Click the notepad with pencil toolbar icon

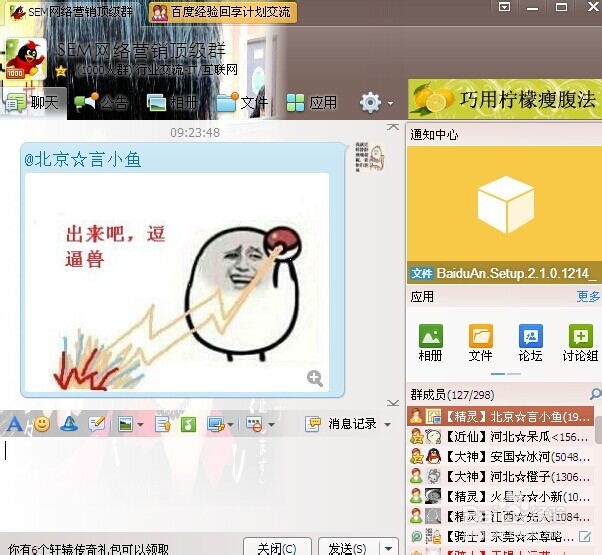96,424
